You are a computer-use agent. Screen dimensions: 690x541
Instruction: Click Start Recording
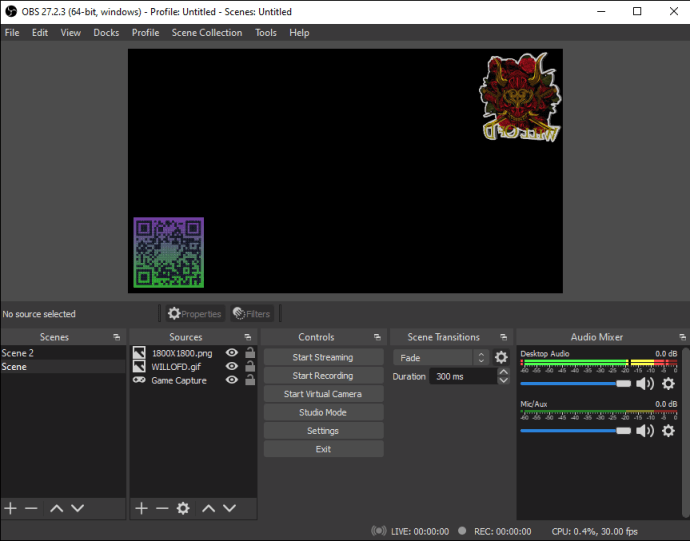pyautogui.click(x=323, y=375)
